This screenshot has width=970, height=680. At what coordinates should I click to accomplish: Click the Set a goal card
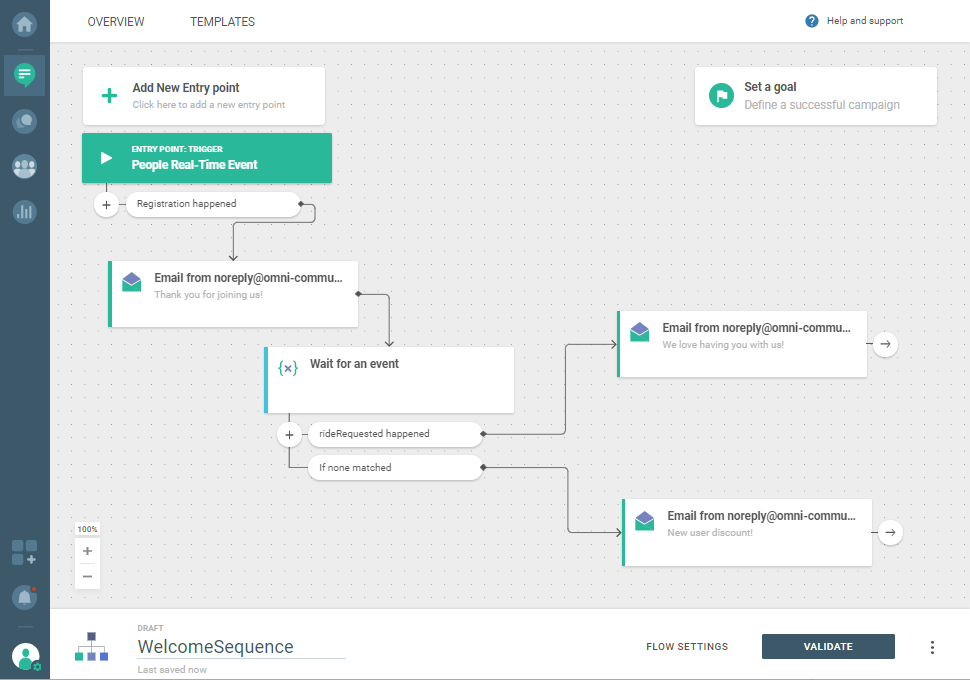pos(815,96)
